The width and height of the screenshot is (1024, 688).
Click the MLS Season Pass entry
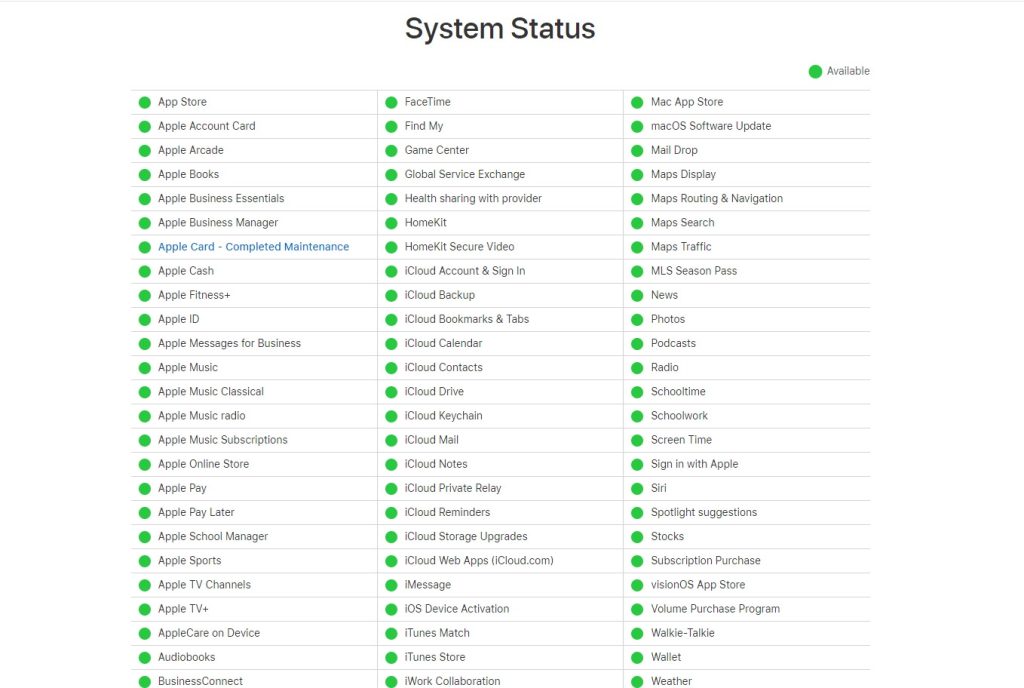(x=694, y=271)
